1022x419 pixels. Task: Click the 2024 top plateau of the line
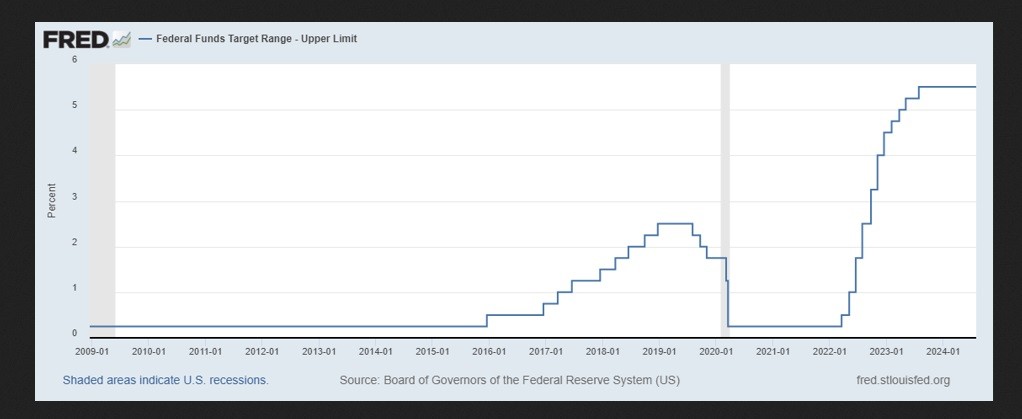click(x=947, y=87)
